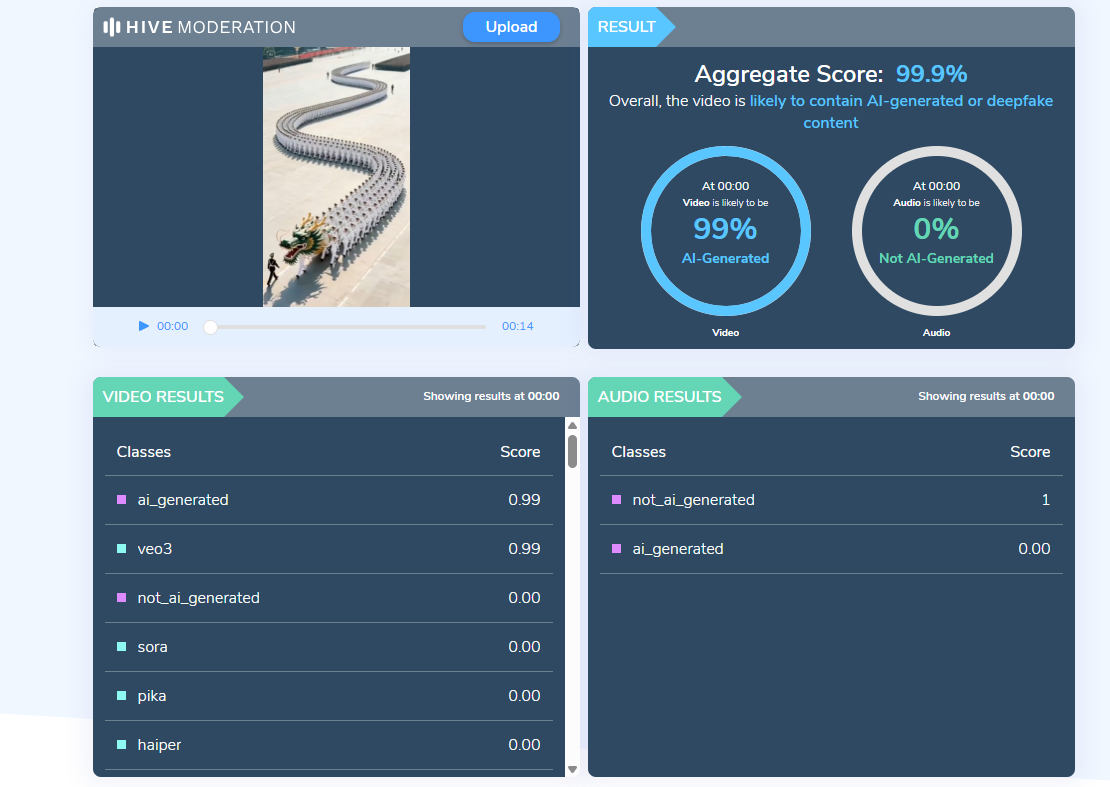Viewport: 1110px width, 787px height.
Task: Click the Hive Moderation logo icon
Action: 112,28
